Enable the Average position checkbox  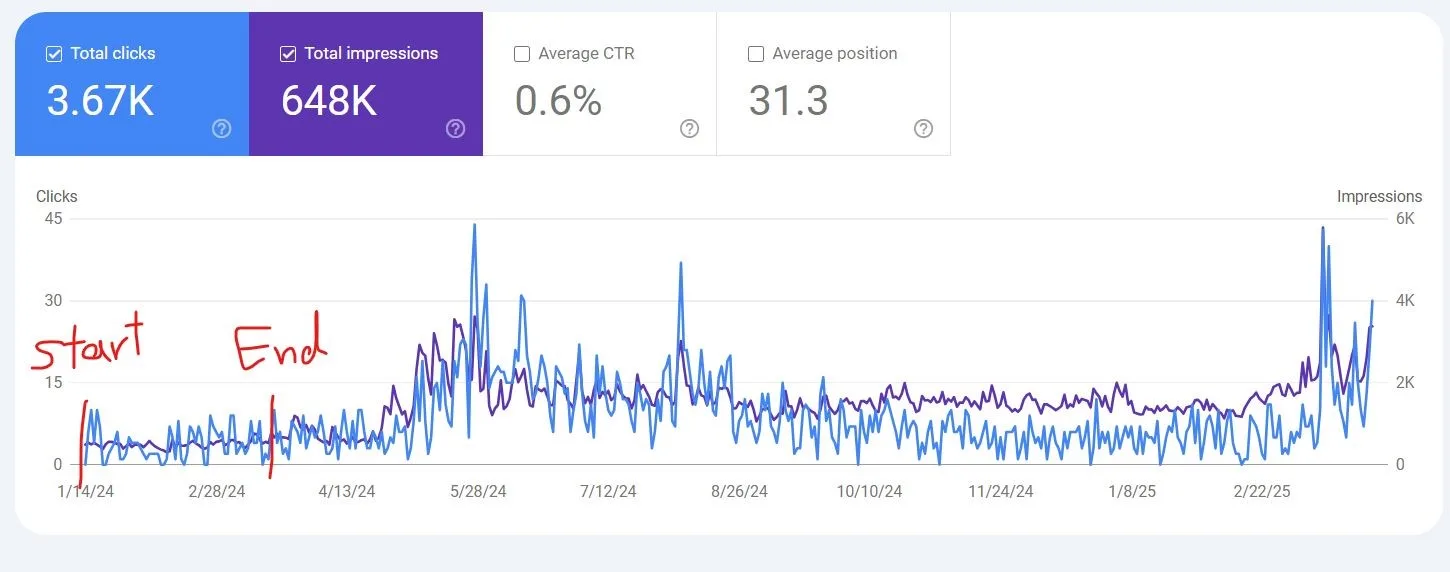tap(756, 54)
